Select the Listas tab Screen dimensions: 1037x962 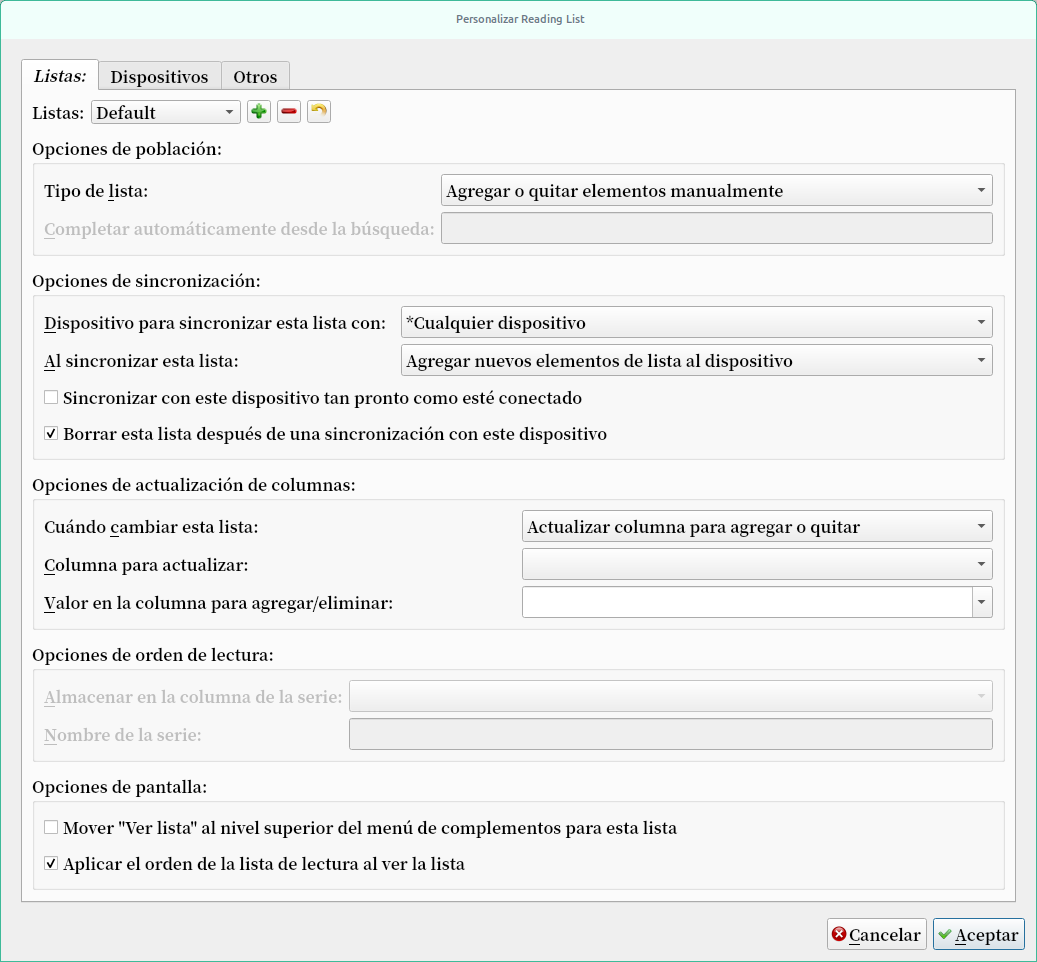(x=60, y=76)
